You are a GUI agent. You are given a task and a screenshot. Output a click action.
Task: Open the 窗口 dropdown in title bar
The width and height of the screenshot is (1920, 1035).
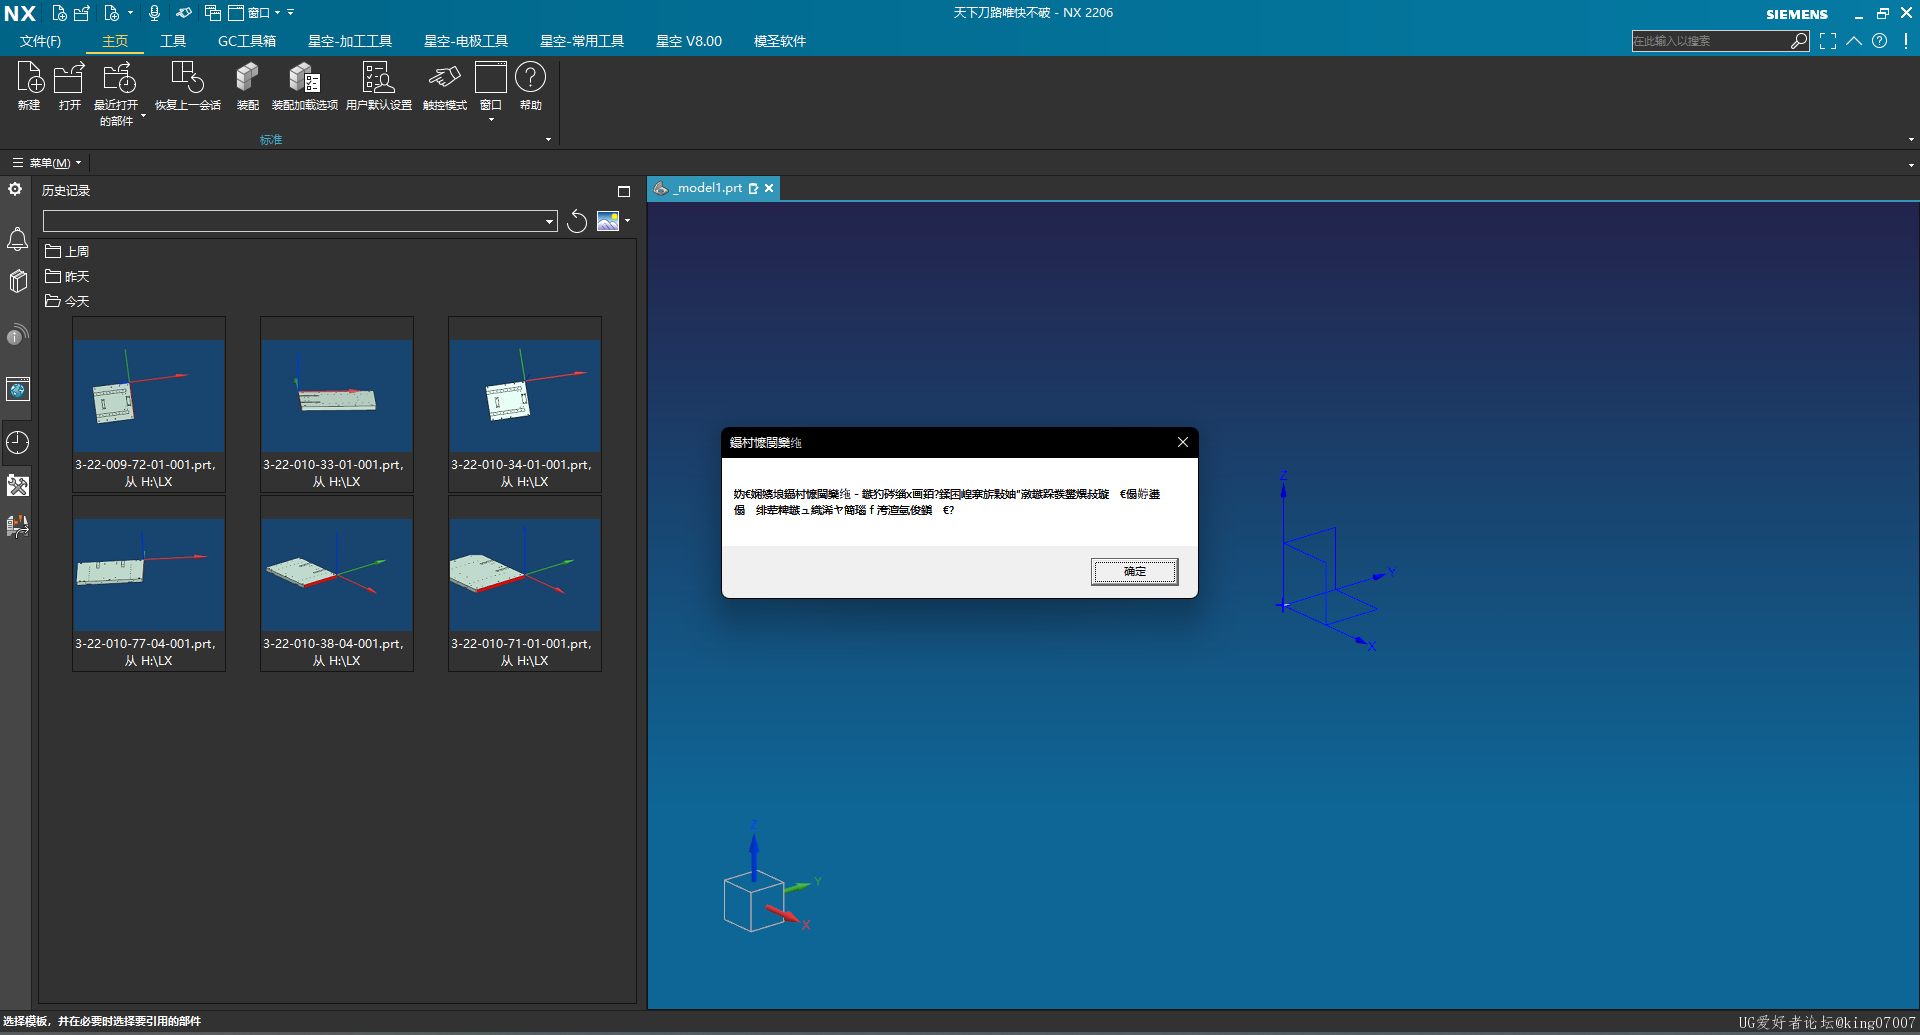[x=257, y=13]
